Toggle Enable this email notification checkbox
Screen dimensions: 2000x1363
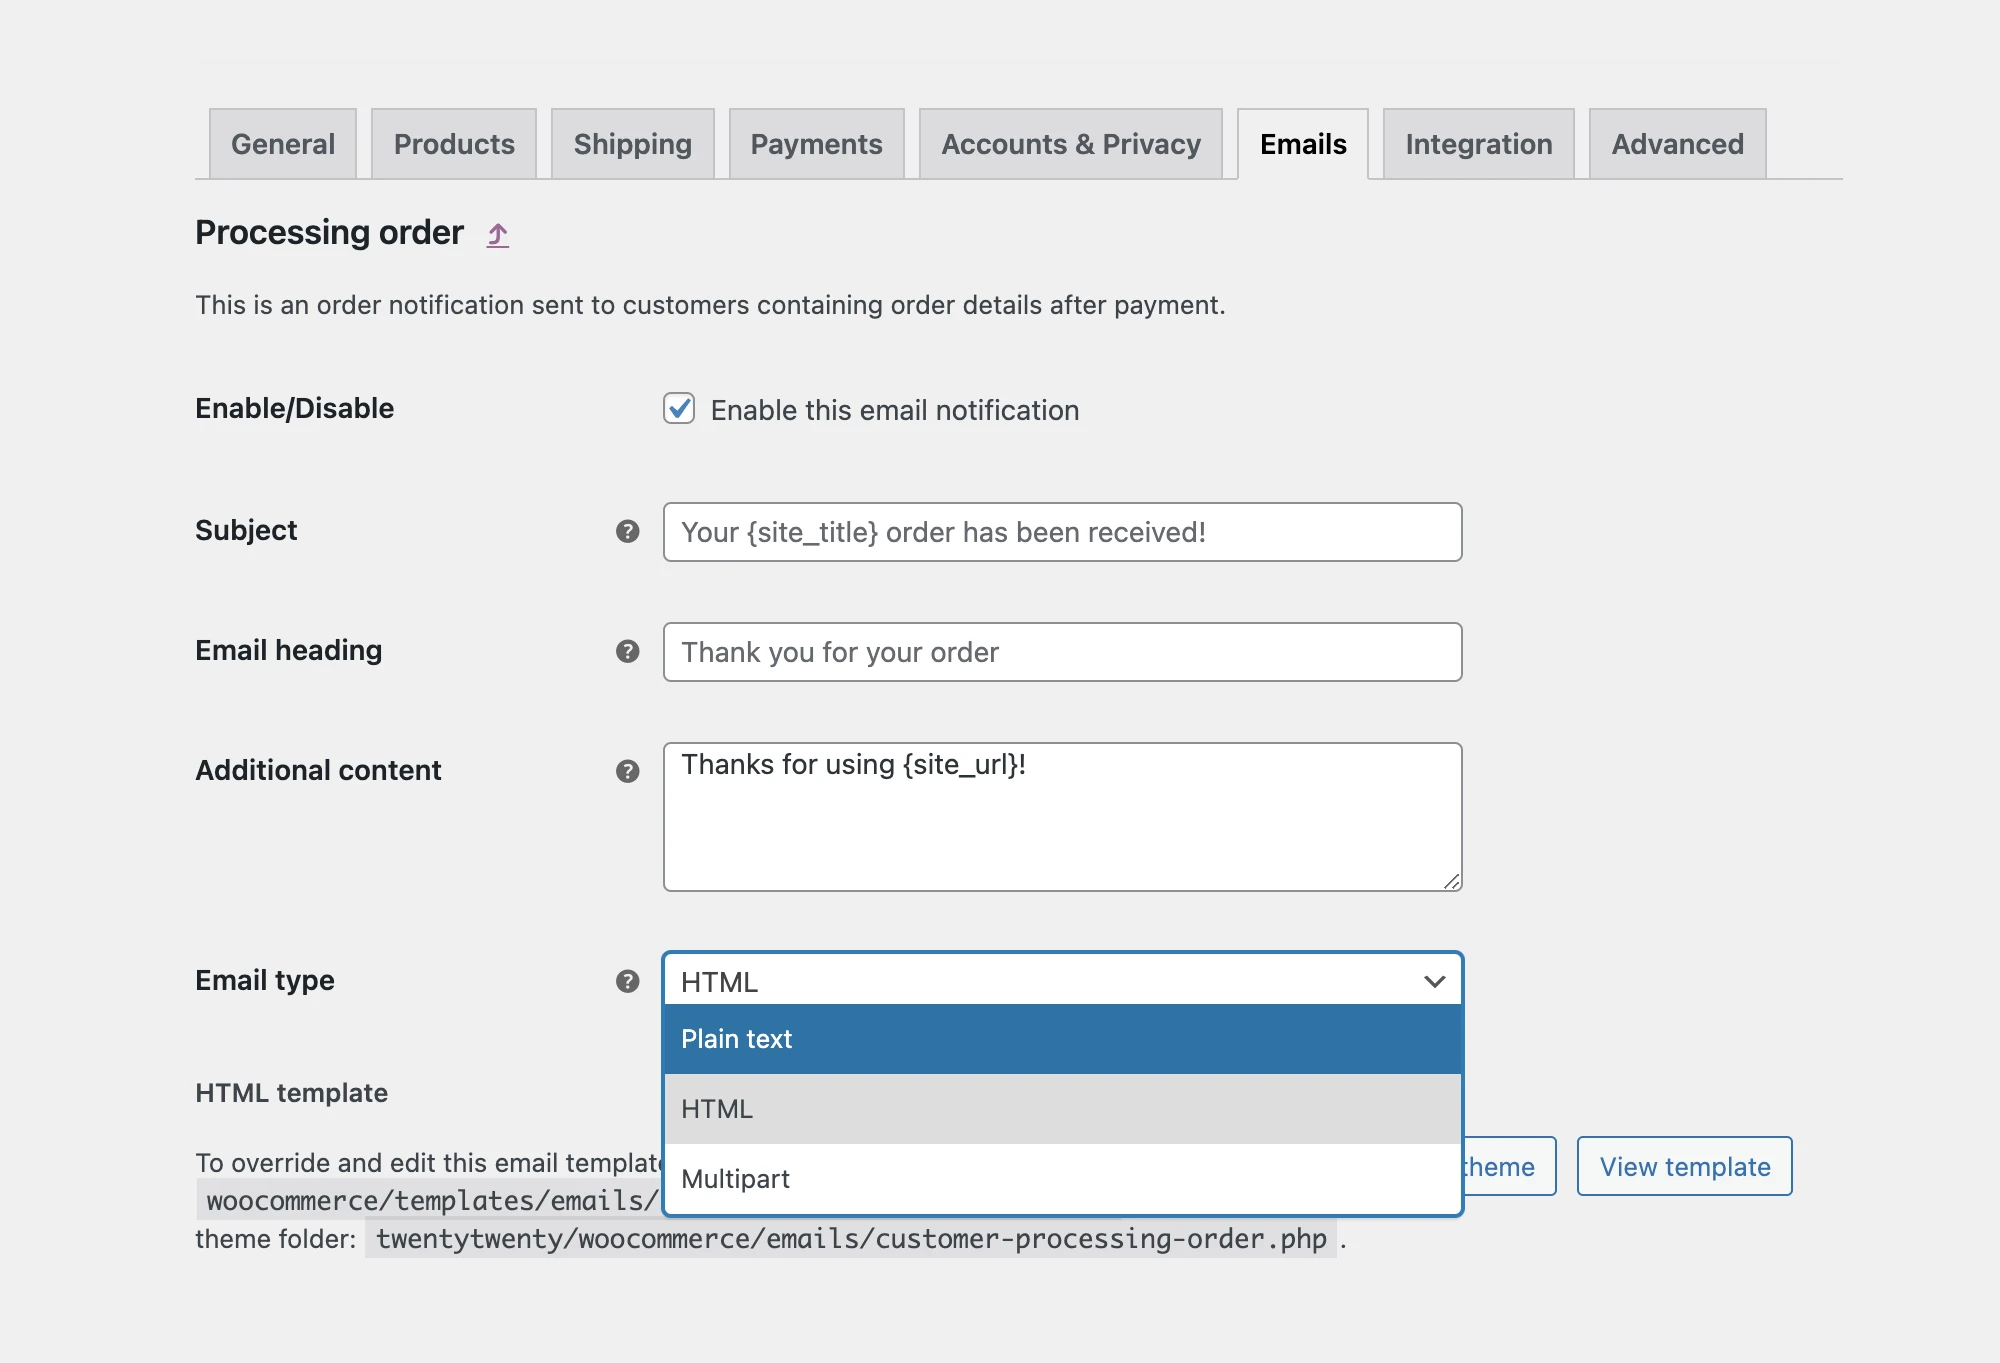click(x=679, y=408)
